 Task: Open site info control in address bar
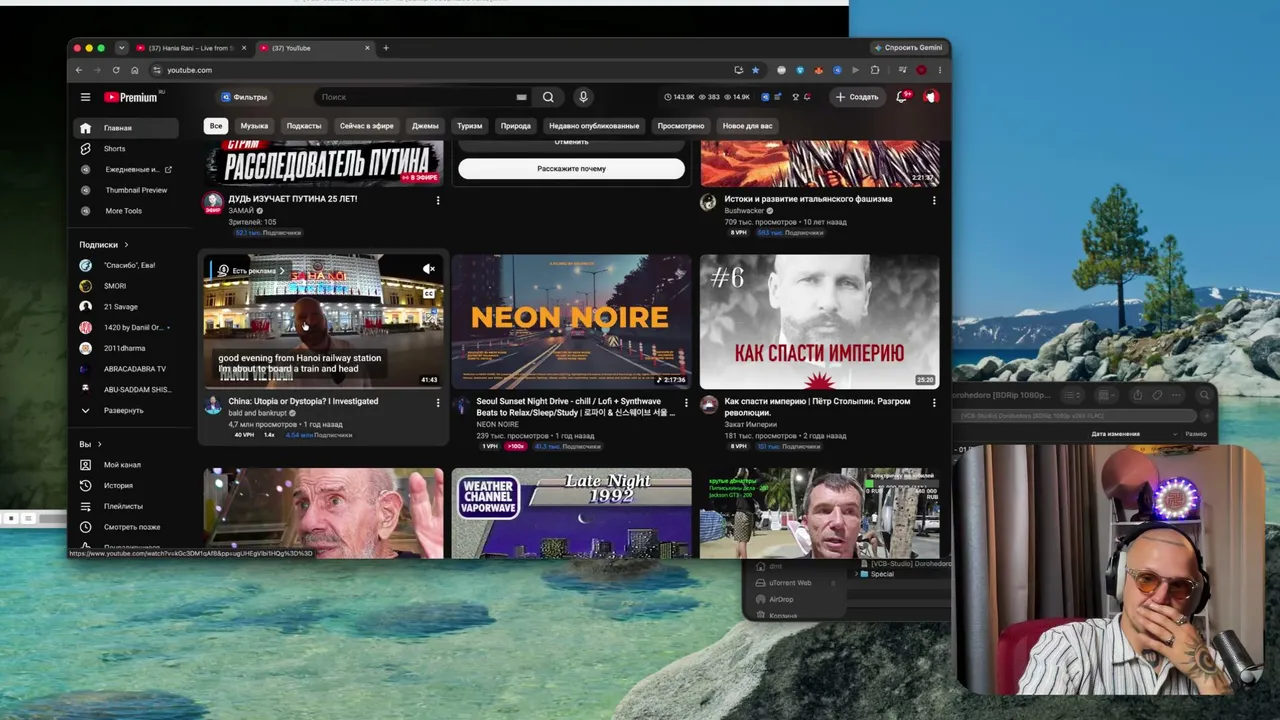click(x=156, y=70)
